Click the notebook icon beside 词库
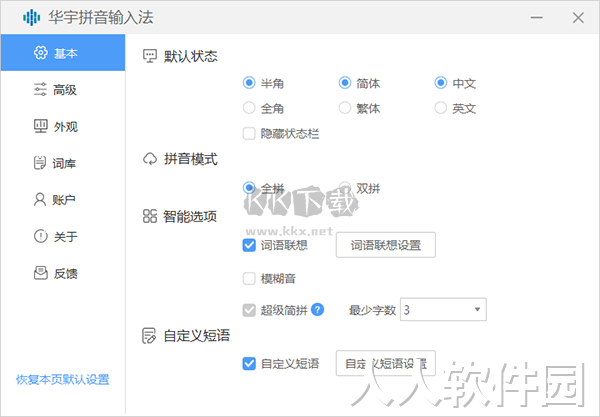 [x=40, y=163]
